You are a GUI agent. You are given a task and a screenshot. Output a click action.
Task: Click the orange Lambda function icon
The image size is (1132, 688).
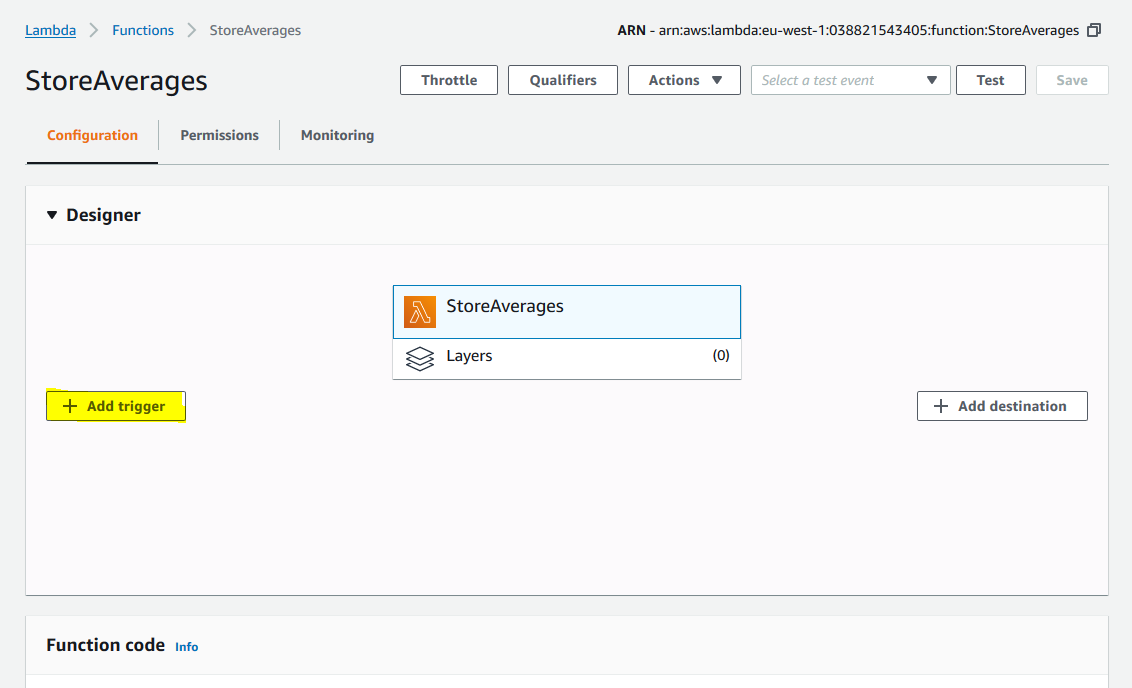pyautogui.click(x=419, y=312)
